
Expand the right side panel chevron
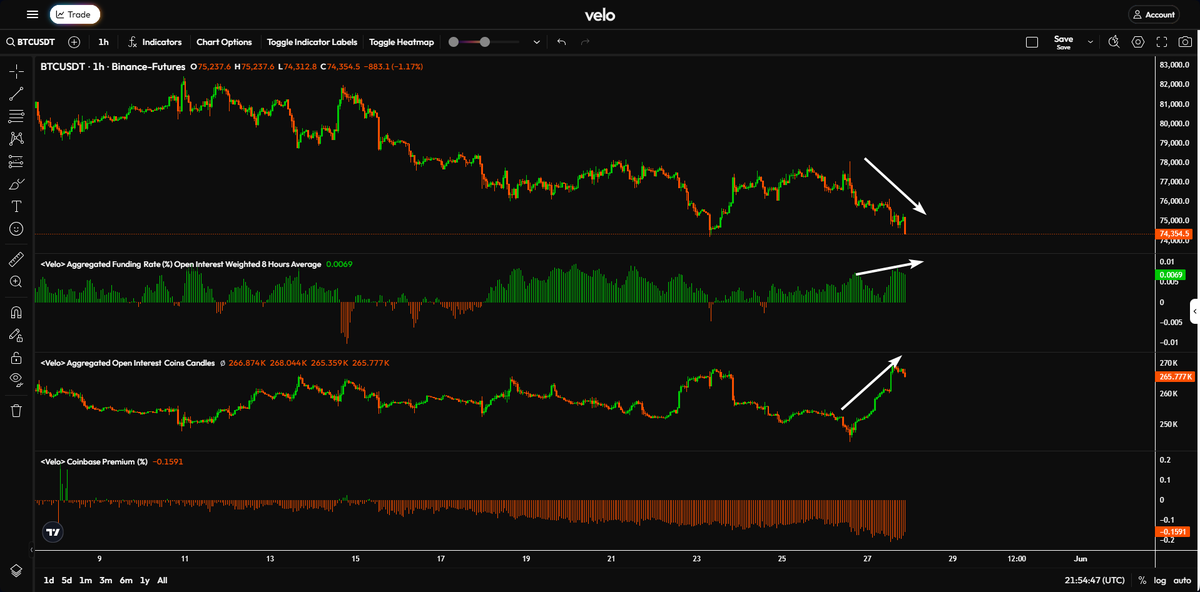(1195, 312)
